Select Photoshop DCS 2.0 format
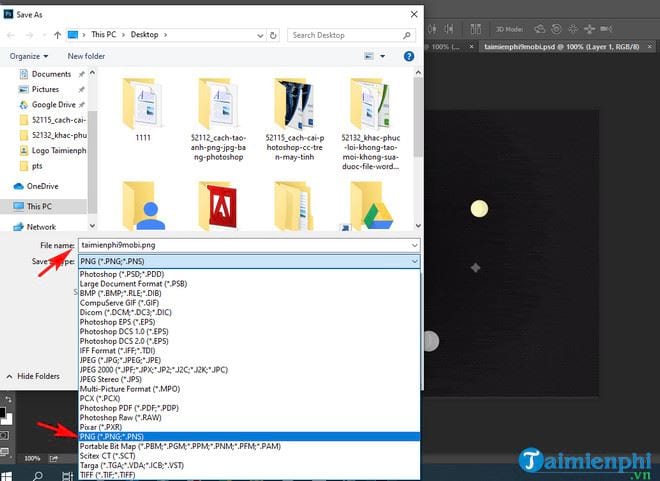Viewport: 660px width, 481px height. pyautogui.click(x=249, y=341)
